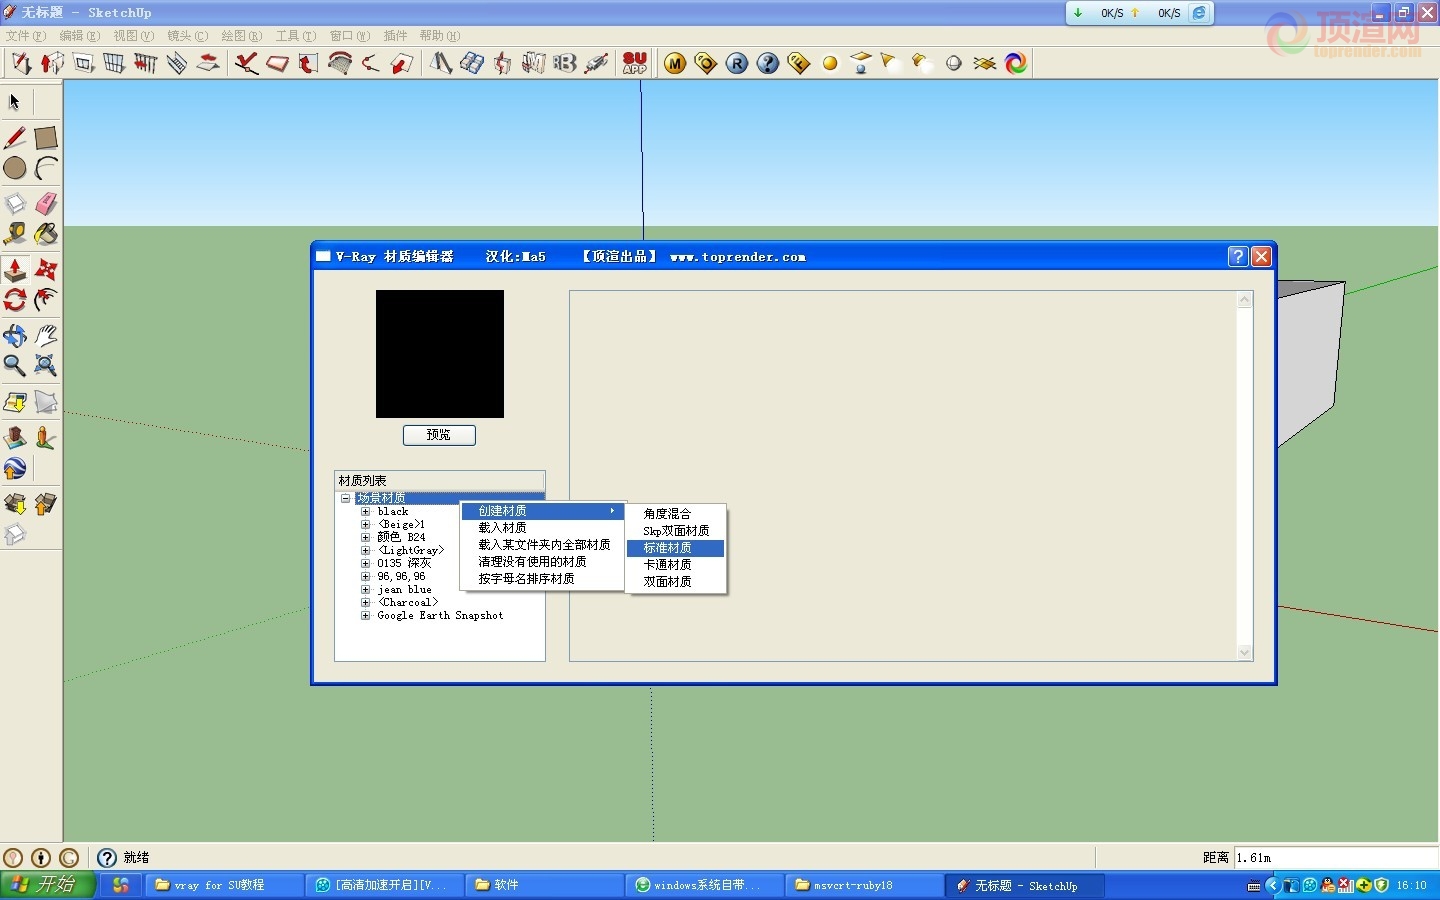Click the black material preview thumbnail
Screen dimensions: 1440x900
[x=440, y=354]
